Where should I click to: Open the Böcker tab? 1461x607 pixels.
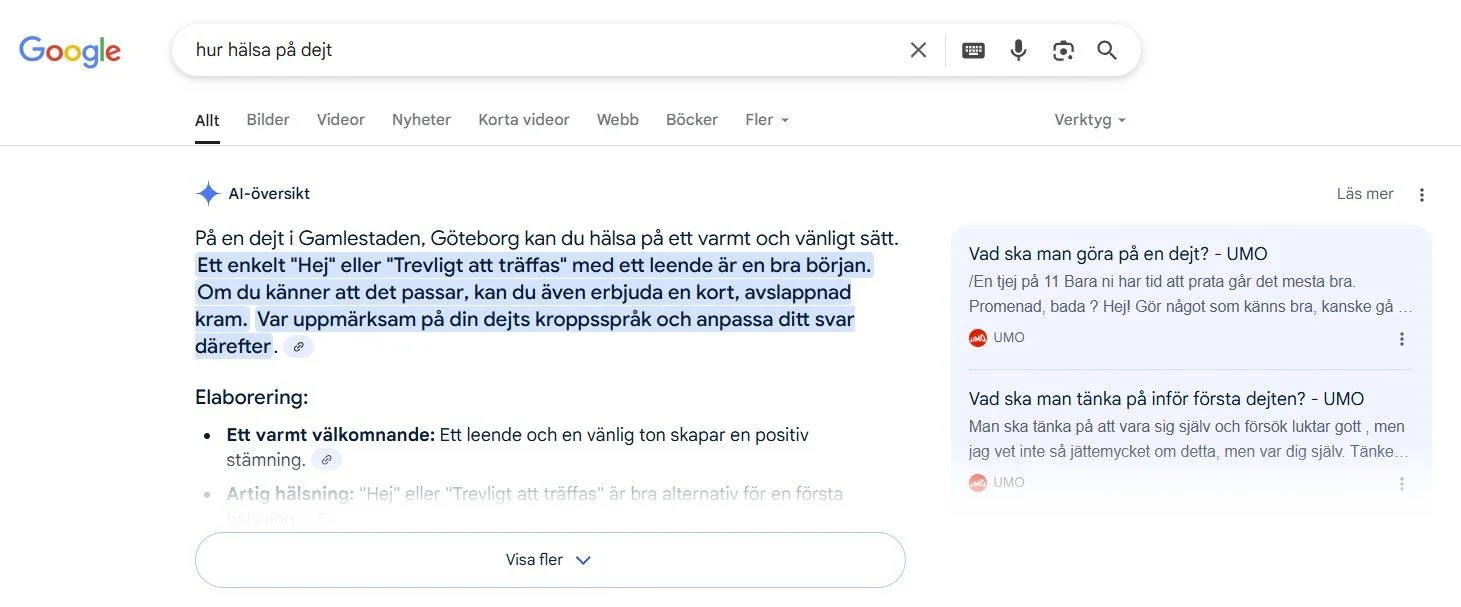click(692, 119)
